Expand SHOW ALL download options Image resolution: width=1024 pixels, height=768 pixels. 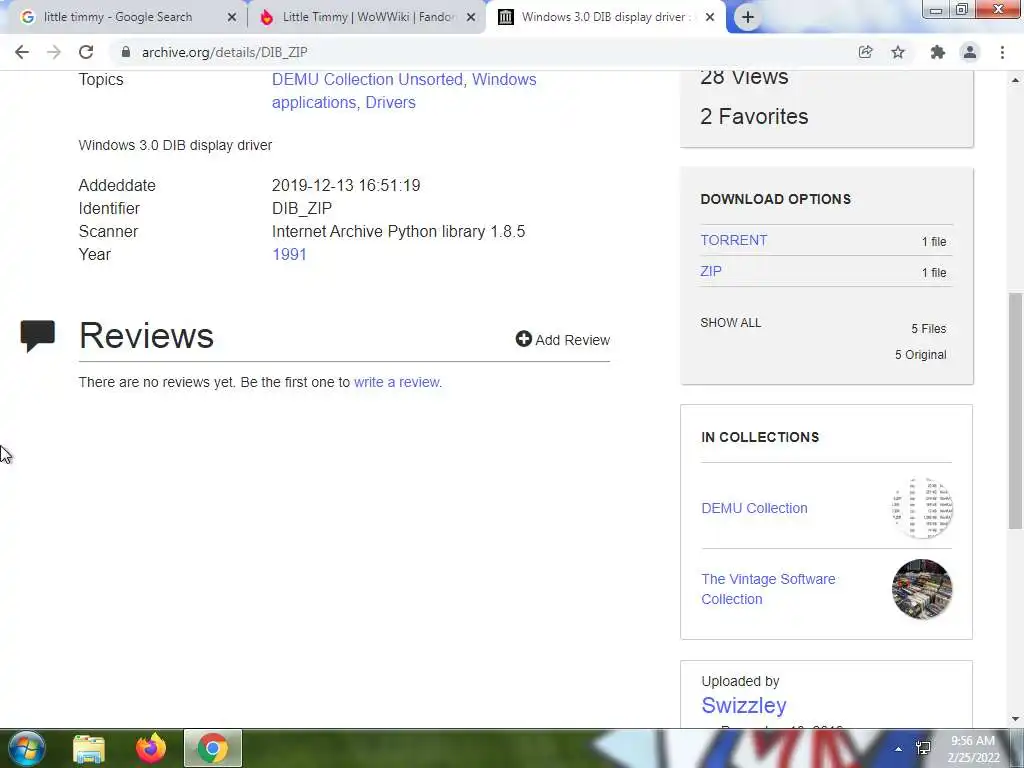coord(730,323)
